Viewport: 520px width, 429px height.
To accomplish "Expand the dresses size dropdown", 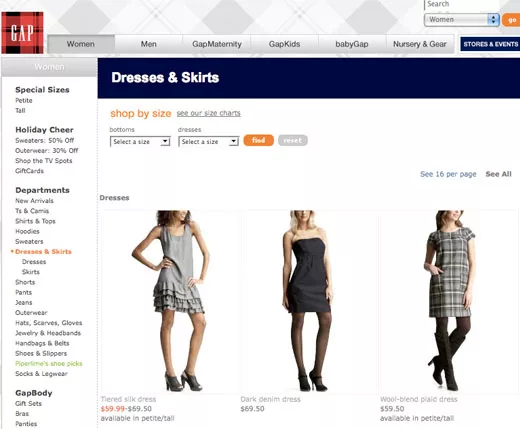I will 209,142.
